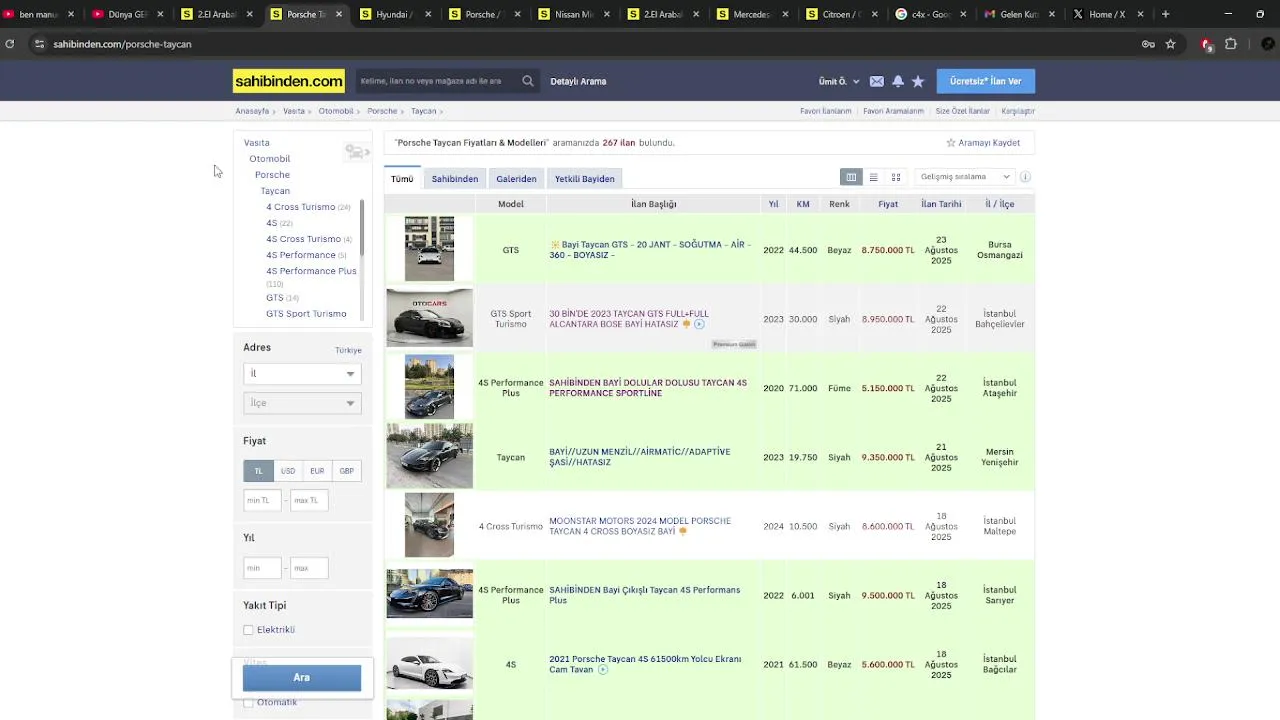
Task: Select TL currency toggle
Action: [258, 471]
